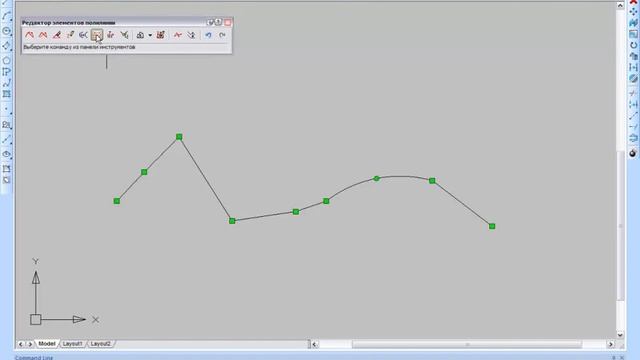Click the icon just left of the toolbar dropdown arrow
Viewport: 640px width, 360px height.
pyautogui.click(x=140, y=35)
